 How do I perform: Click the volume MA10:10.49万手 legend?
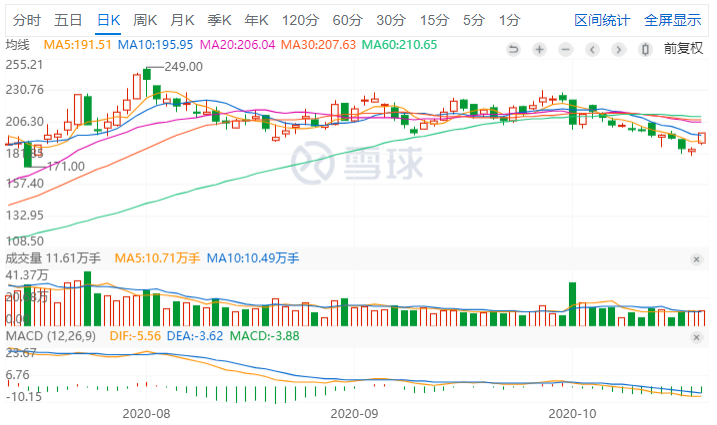coord(253,258)
